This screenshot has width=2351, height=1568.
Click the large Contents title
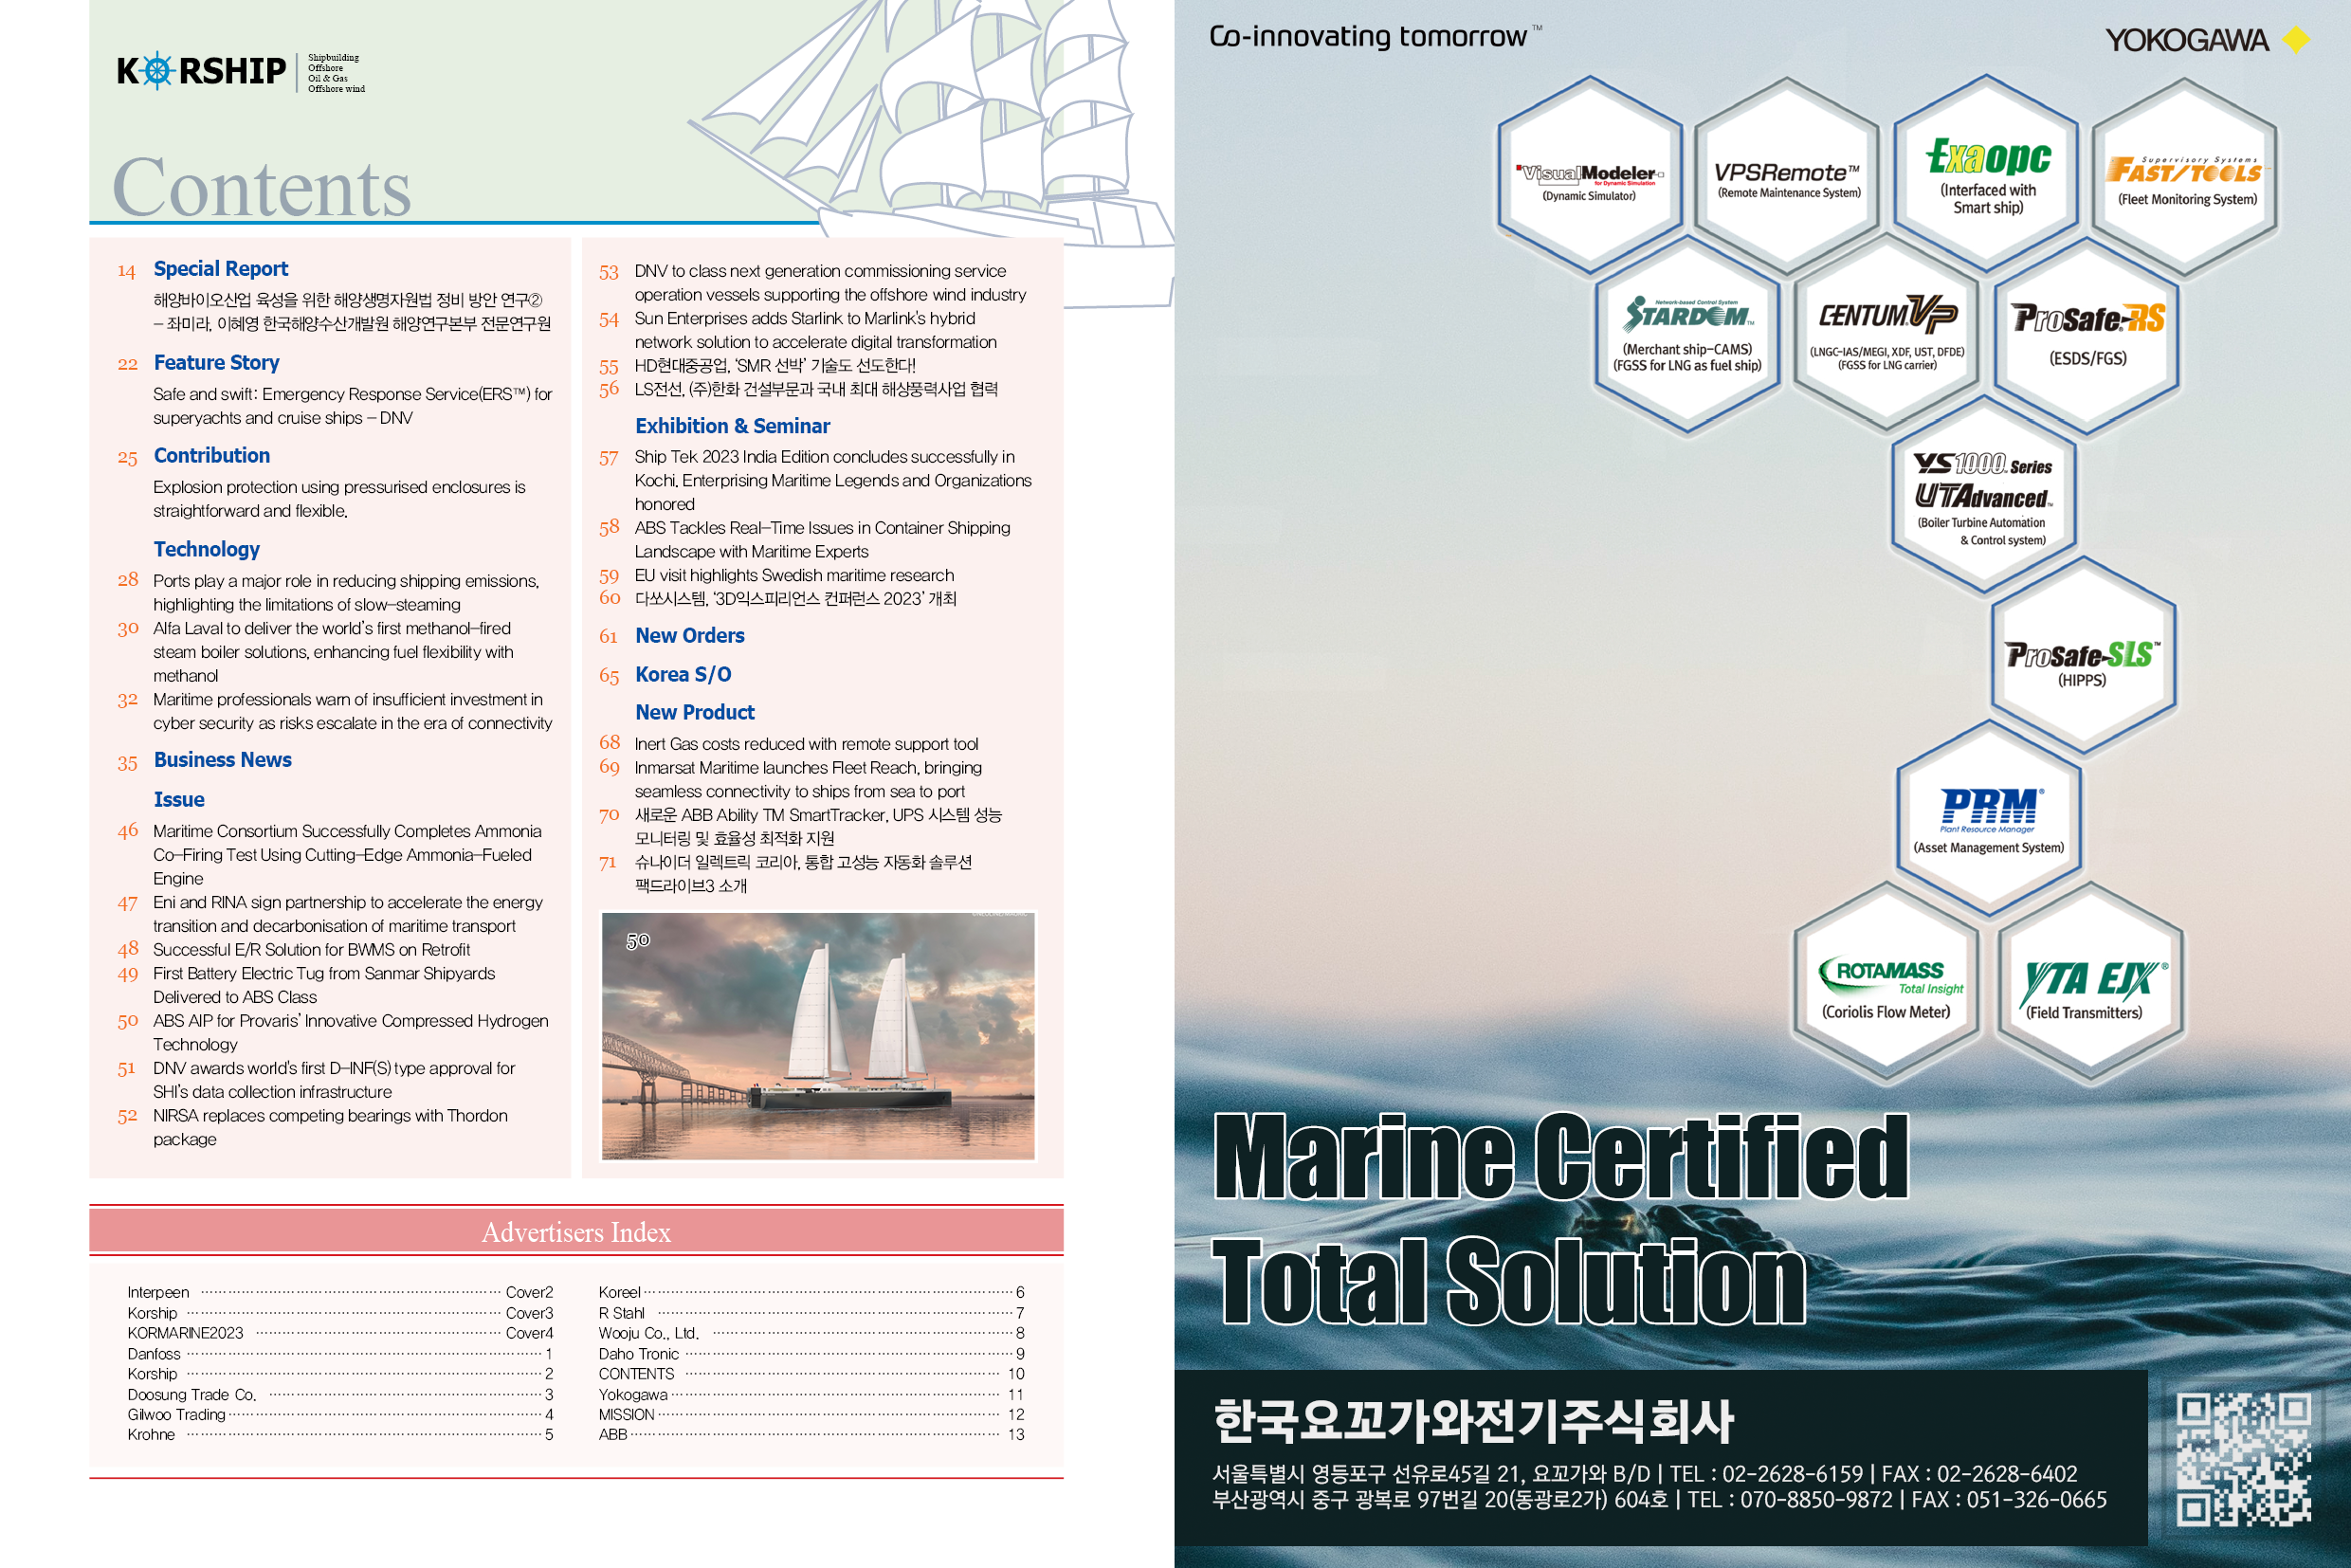pyautogui.click(x=262, y=186)
